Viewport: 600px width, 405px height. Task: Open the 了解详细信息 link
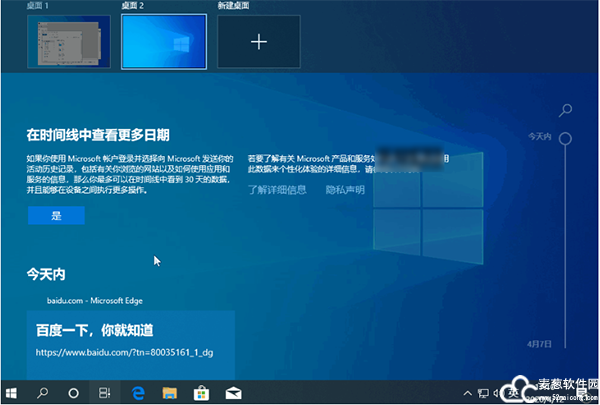point(277,189)
